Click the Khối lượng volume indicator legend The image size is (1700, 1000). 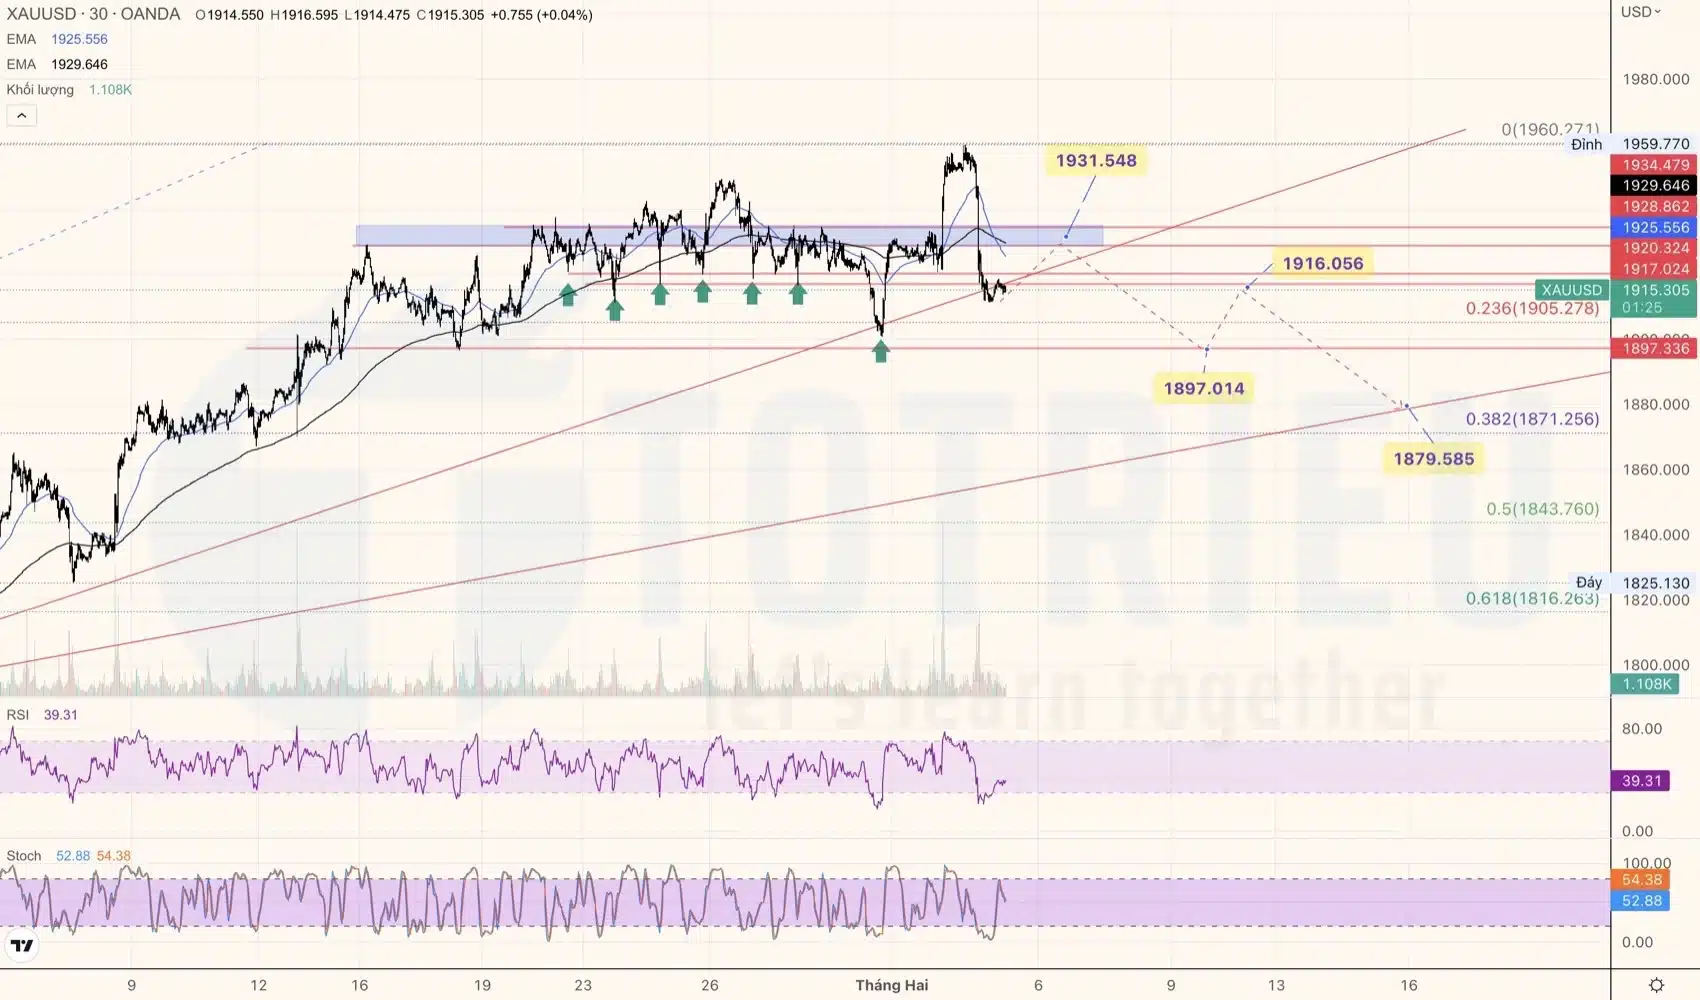click(x=68, y=90)
